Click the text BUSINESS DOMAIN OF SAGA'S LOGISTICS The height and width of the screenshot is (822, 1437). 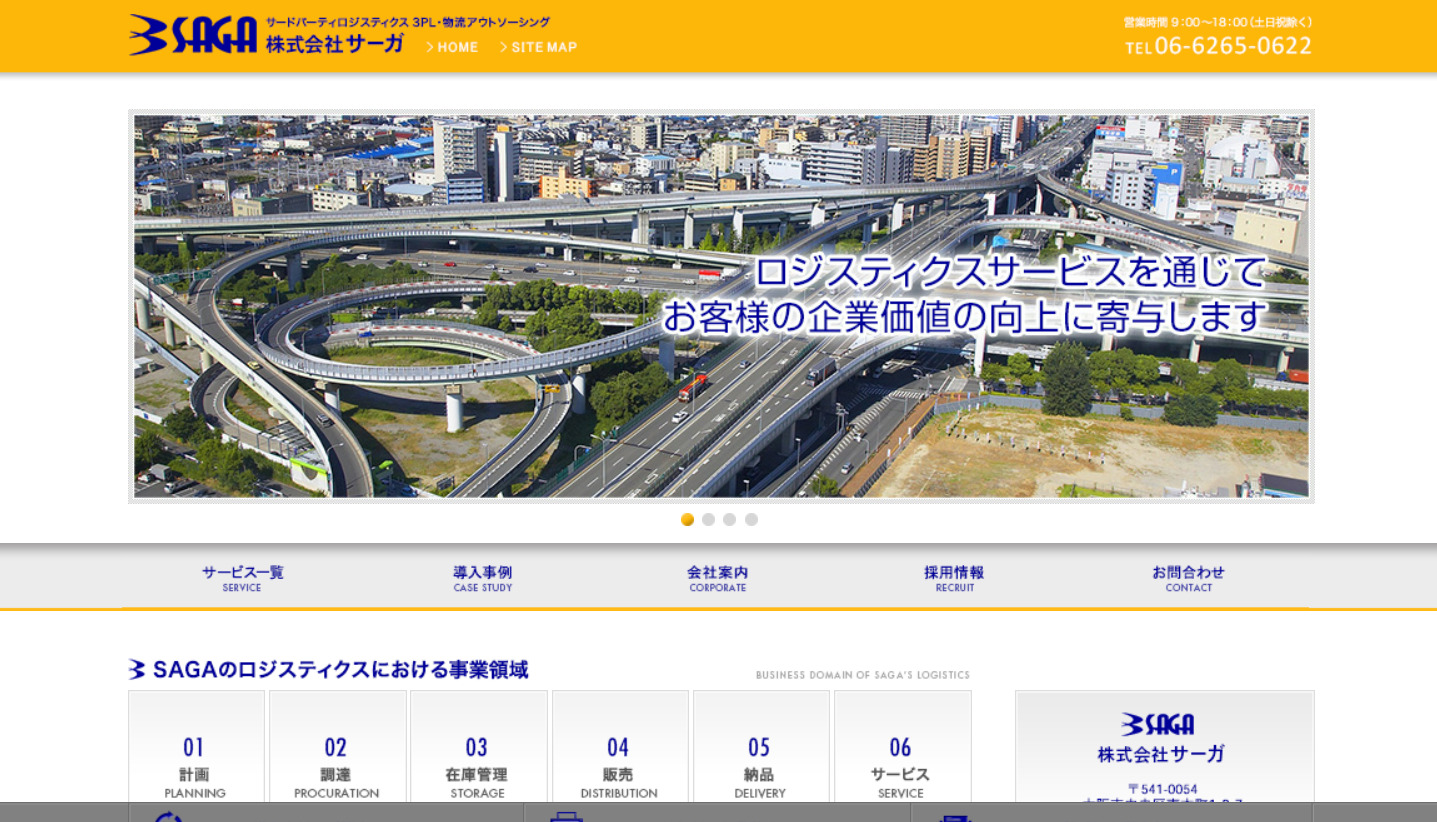click(x=862, y=675)
